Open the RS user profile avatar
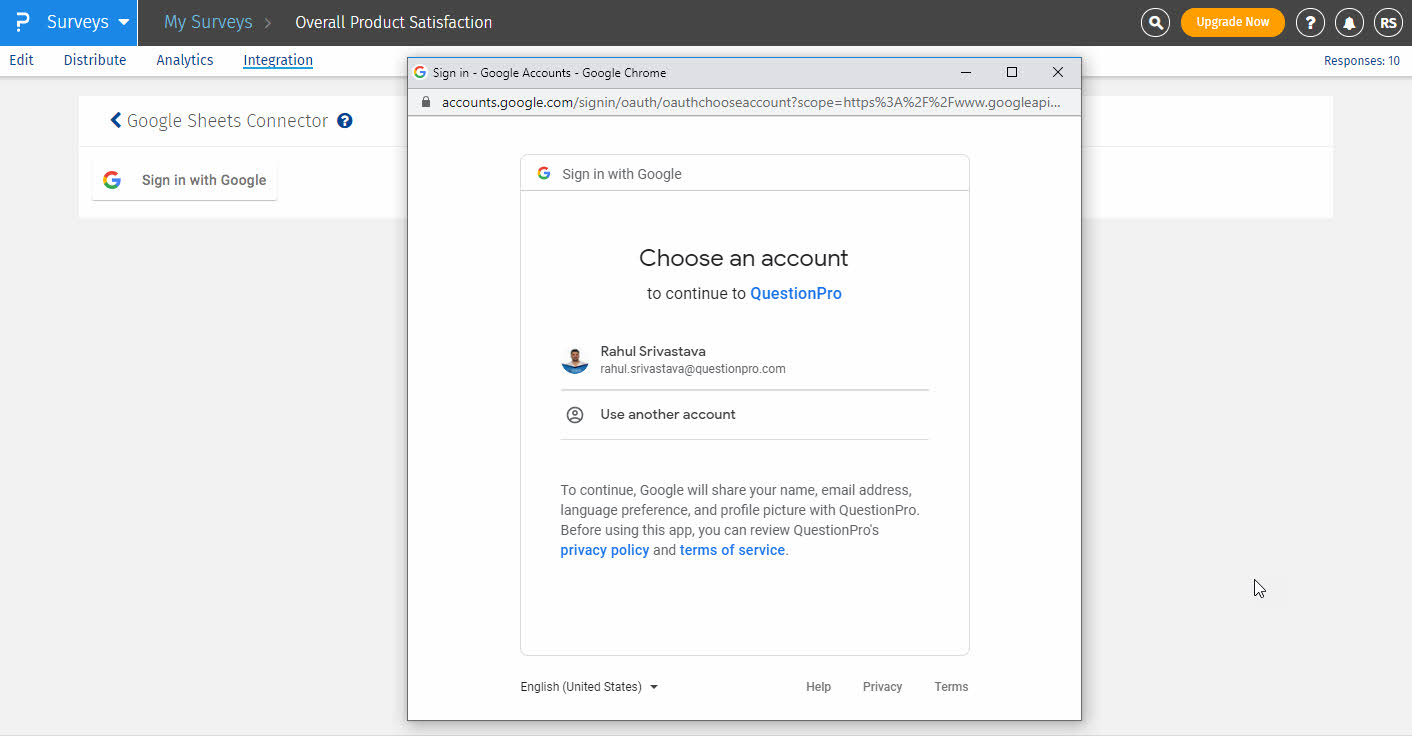1412x736 pixels. [1388, 22]
